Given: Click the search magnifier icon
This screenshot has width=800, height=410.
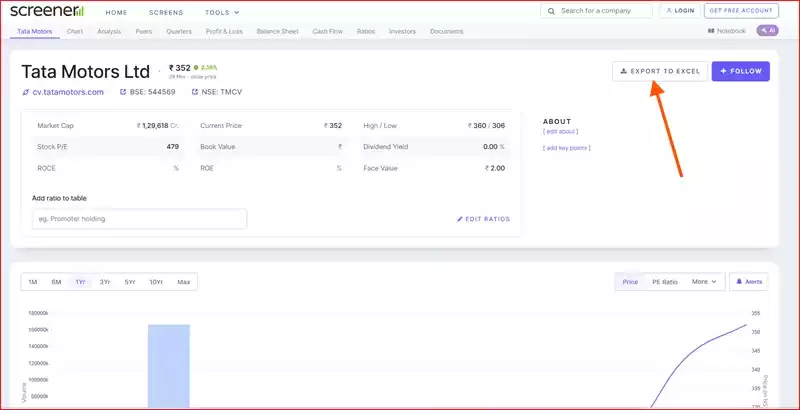Looking at the screenshot, I should 551,11.
